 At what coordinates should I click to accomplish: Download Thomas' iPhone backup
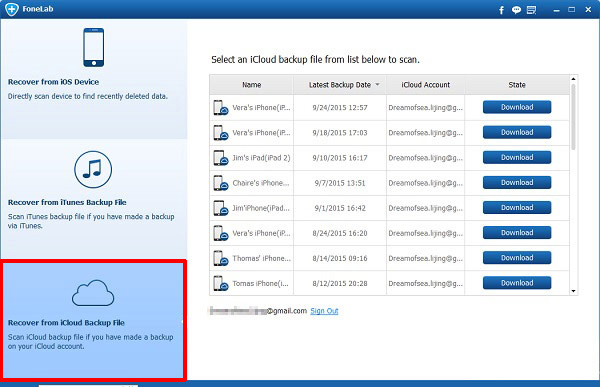pyautogui.click(x=517, y=258)
